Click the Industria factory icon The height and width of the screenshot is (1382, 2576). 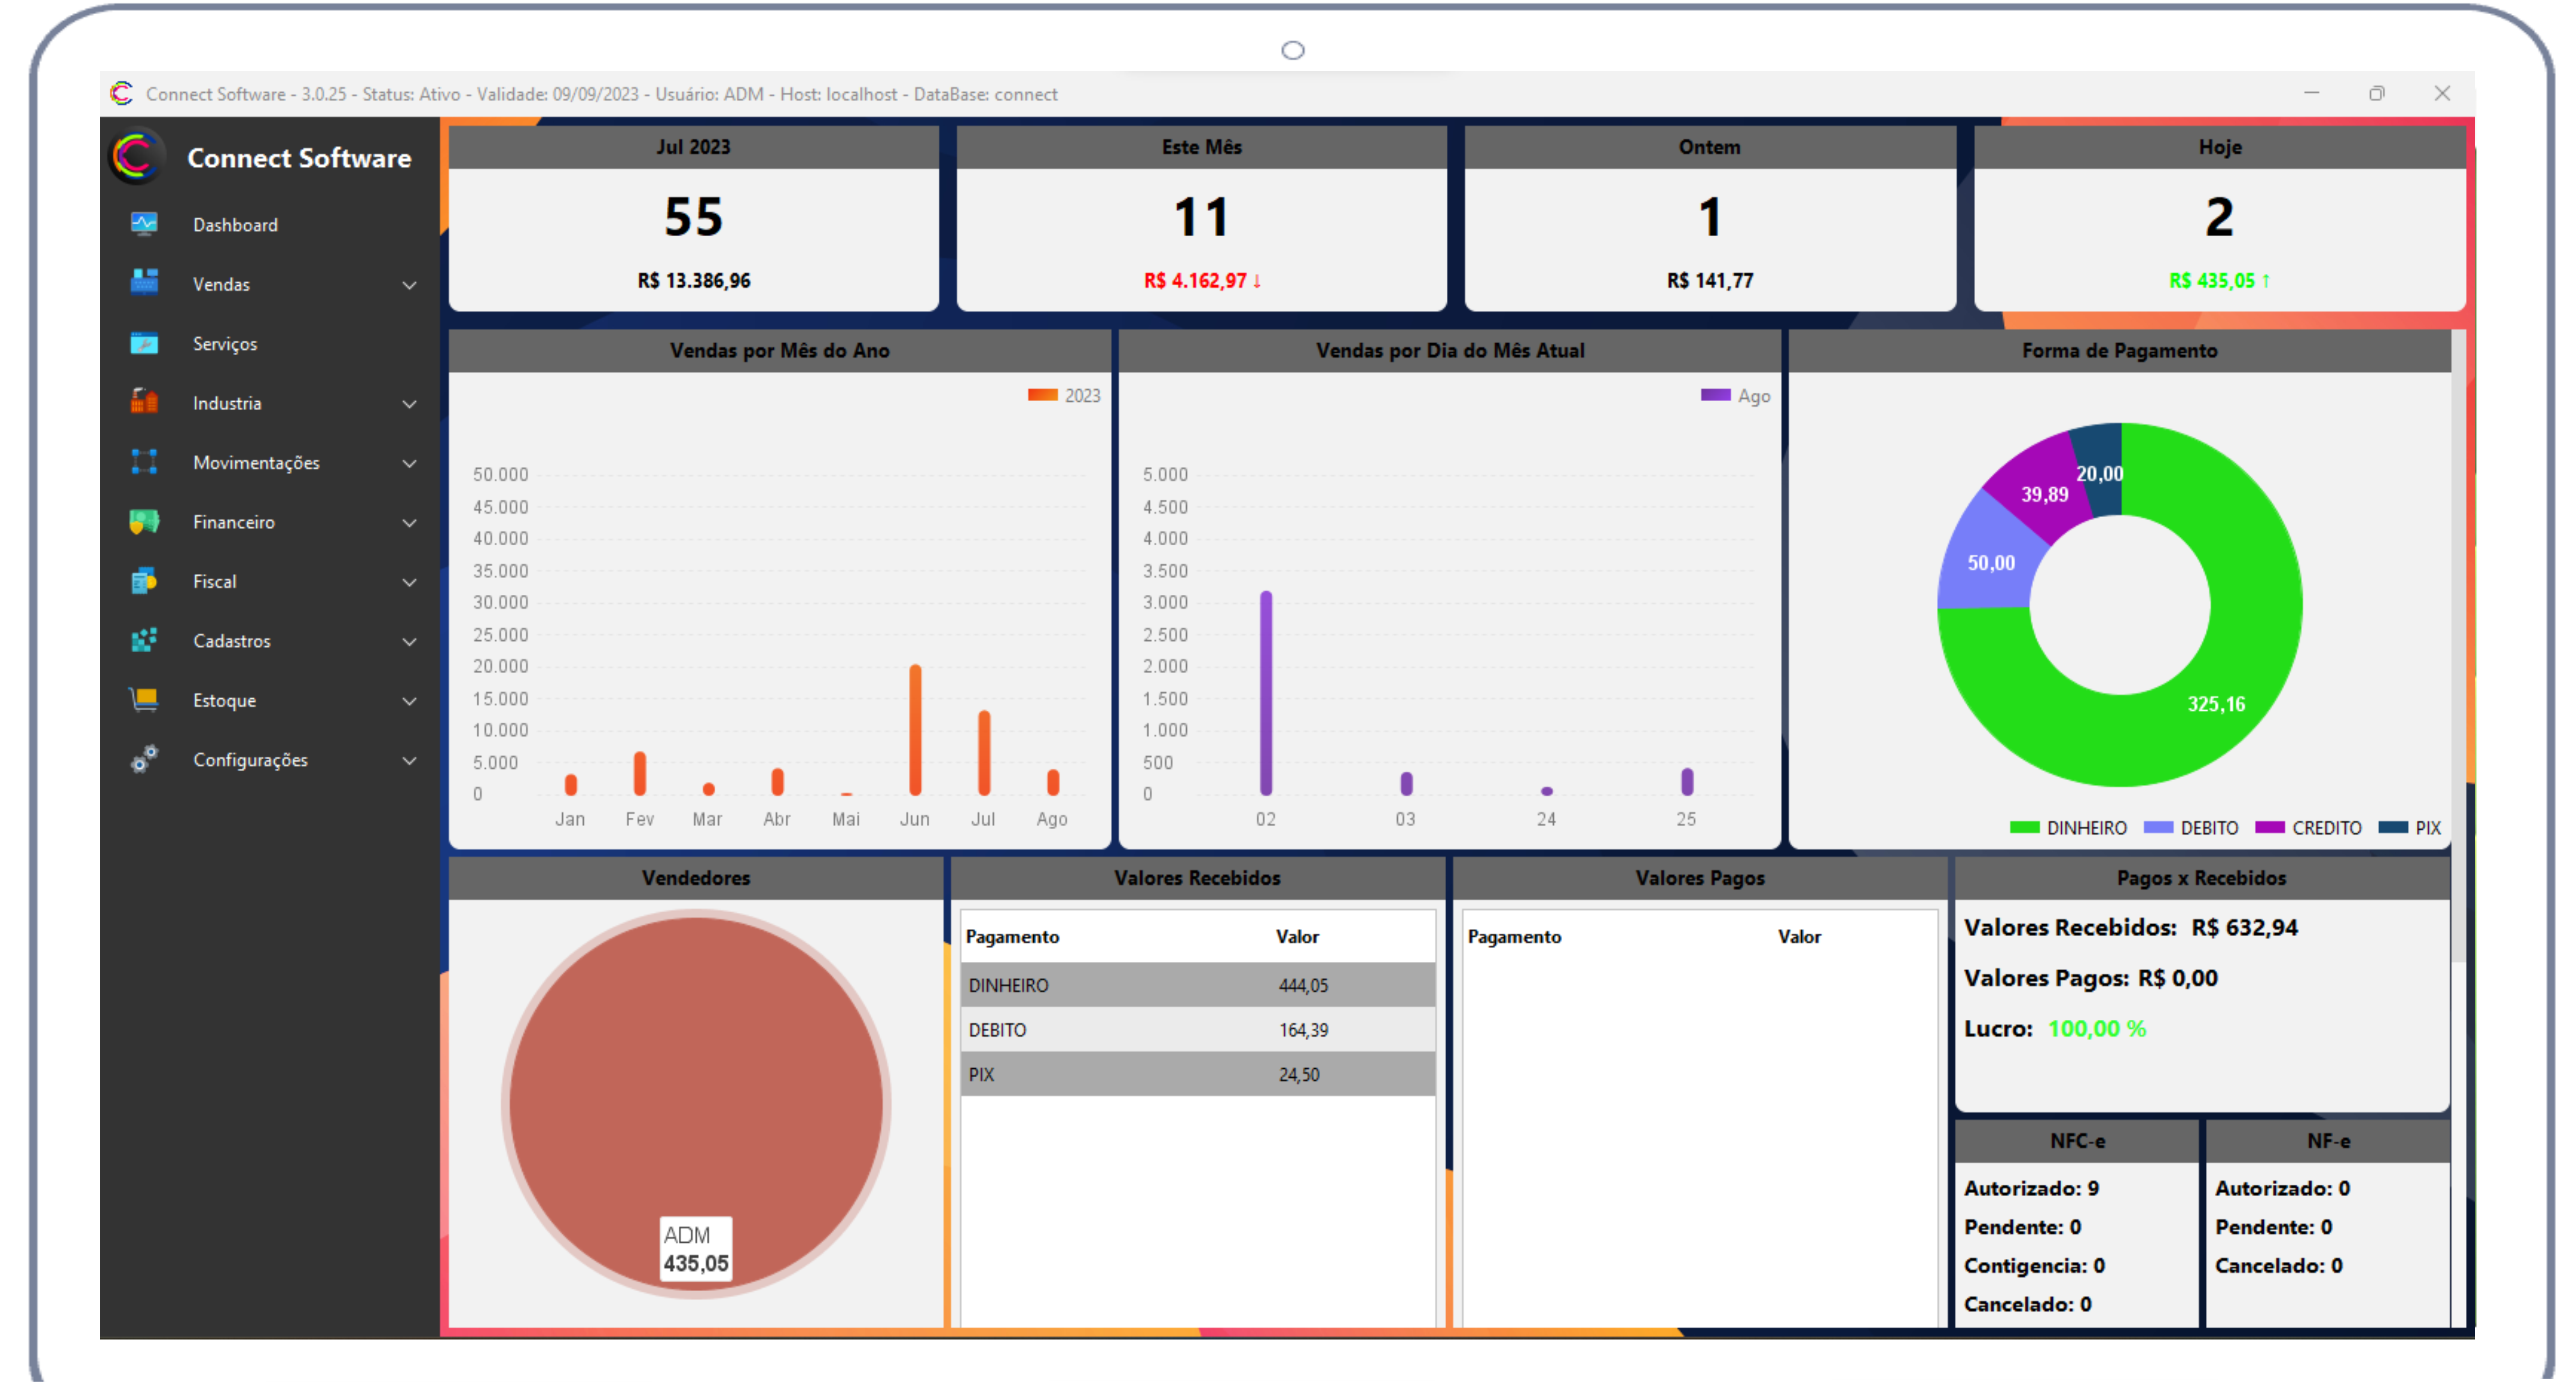click(144, 402)
